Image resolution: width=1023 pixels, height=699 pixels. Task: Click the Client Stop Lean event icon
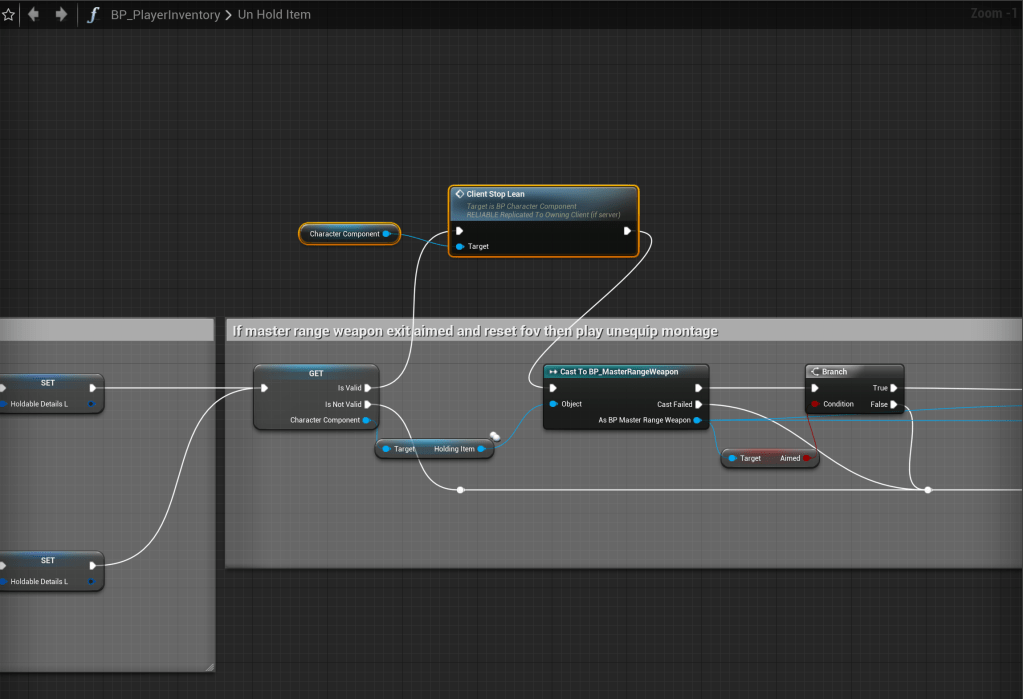[459, 194]
